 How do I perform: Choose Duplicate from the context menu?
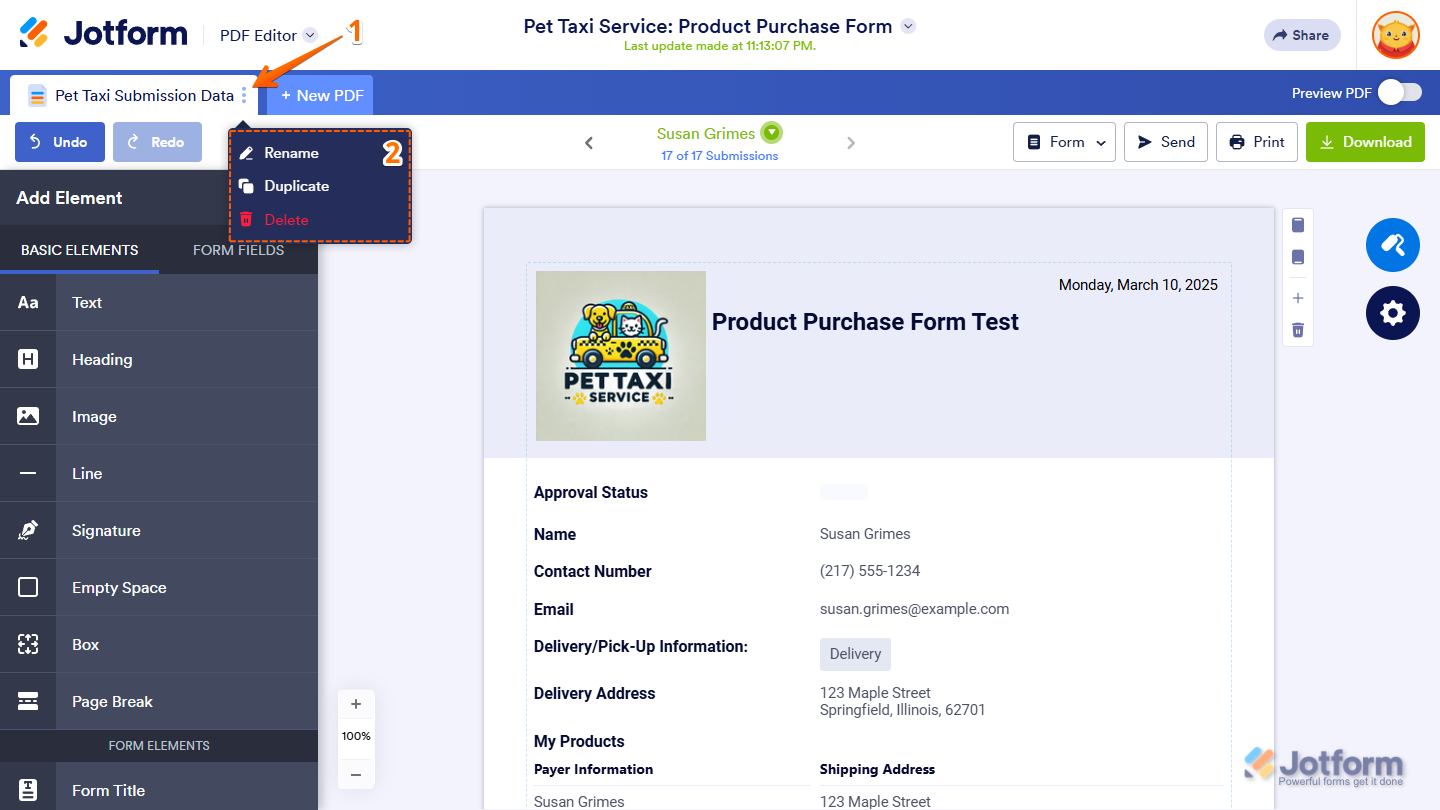coord(296,186)
